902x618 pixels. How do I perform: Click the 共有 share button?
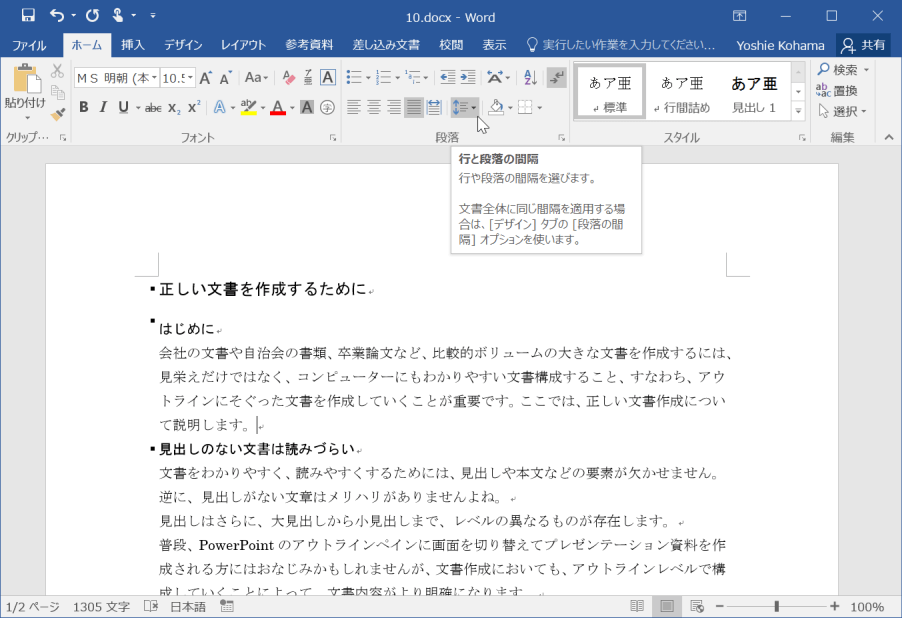click(863, 45)
